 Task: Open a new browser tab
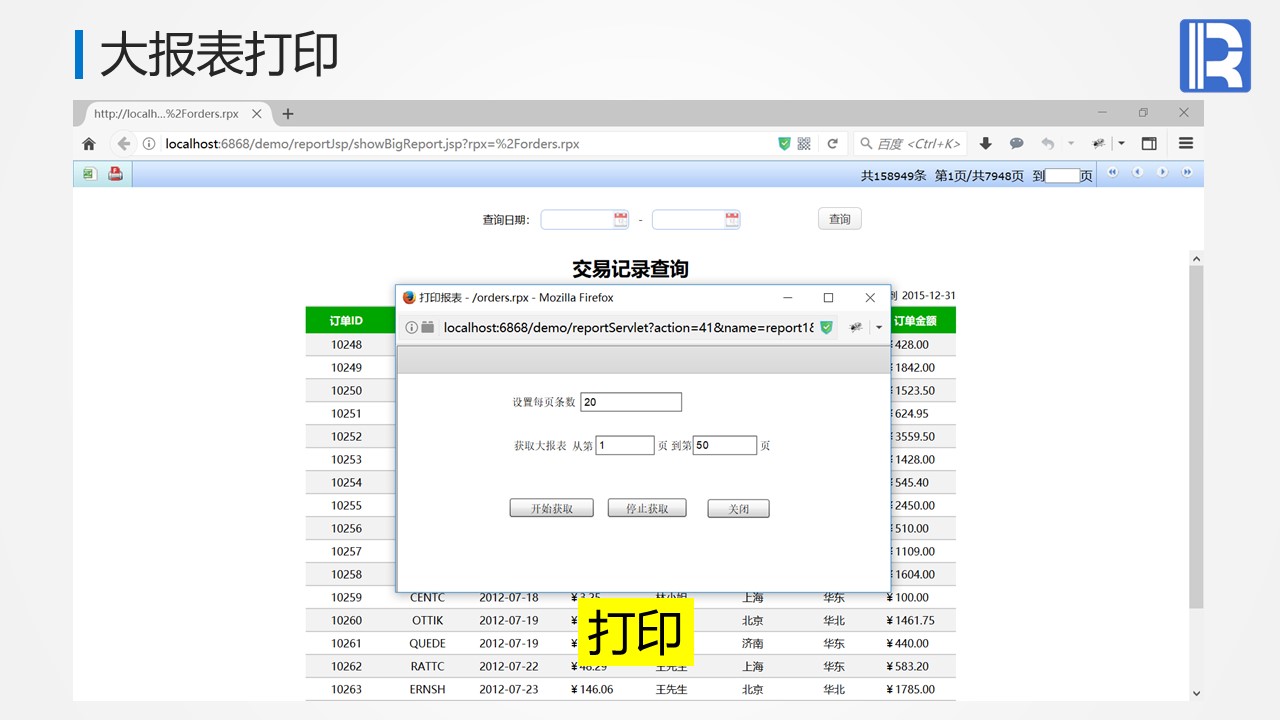tap(288, 114)
